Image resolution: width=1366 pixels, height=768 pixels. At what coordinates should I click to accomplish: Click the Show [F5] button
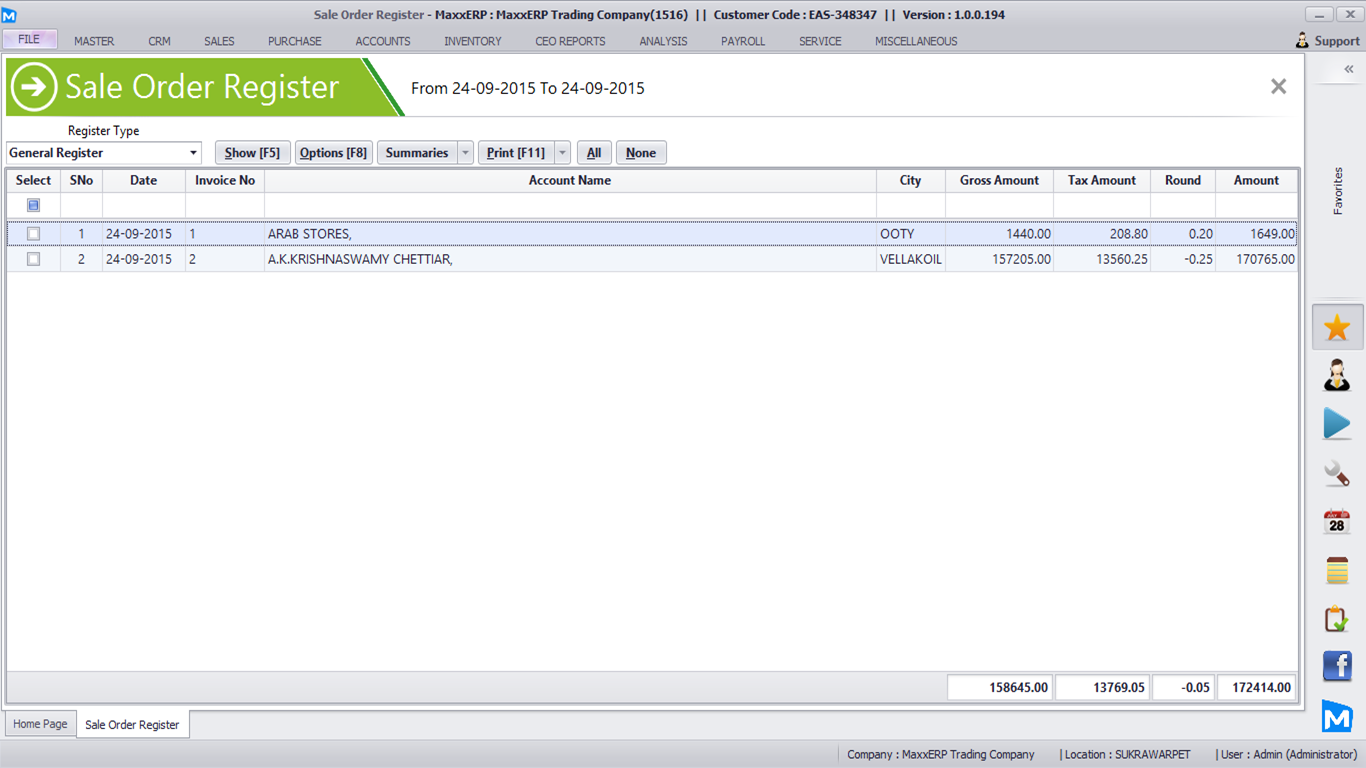click(x=252, y=153)
